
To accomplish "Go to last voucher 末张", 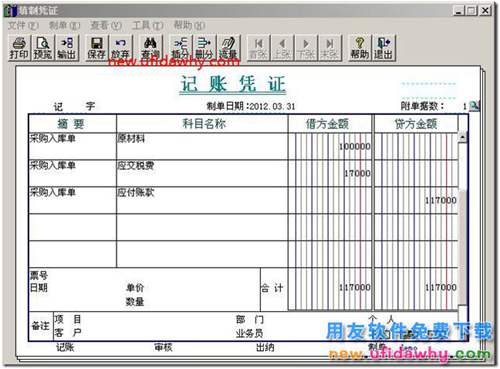I will click(x=330, y=48).
